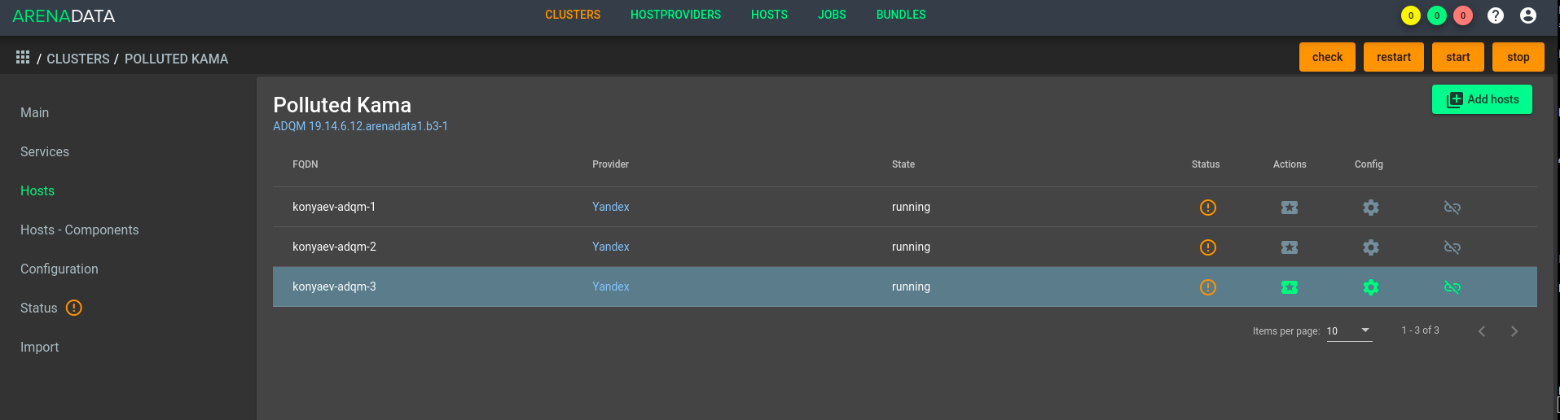Open the apps grid icon in breadcrumb
Image resolution: width=1560 pixels, height=420 pixels.
click(x=22, y=58)
